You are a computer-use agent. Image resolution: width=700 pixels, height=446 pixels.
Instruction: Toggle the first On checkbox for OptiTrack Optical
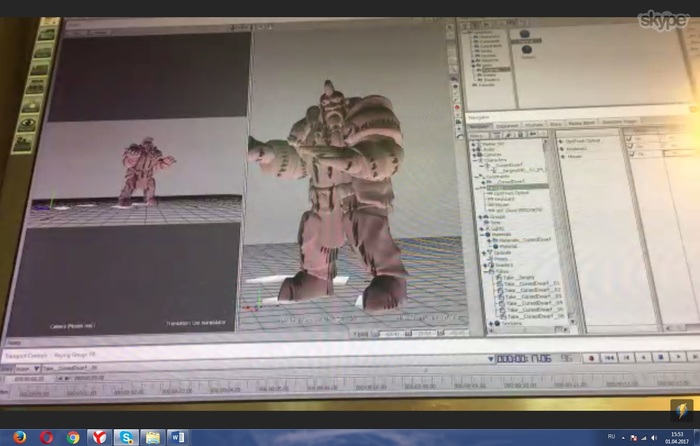point(629,138)
